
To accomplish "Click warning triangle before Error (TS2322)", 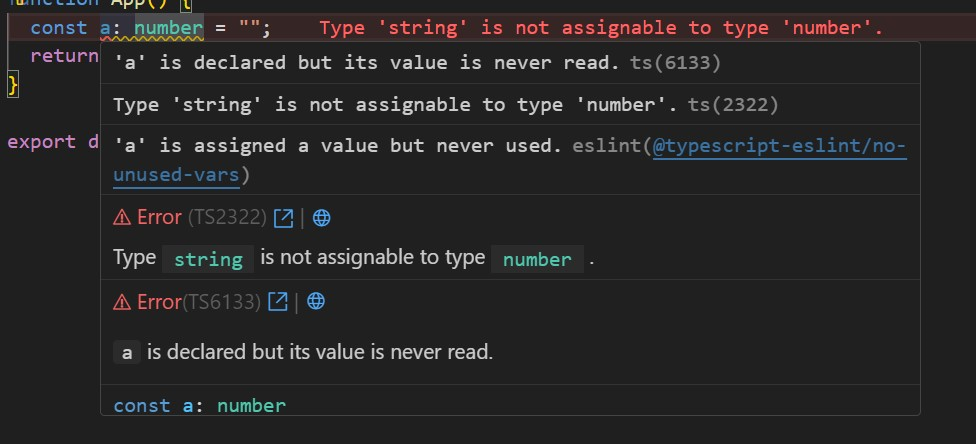I will pyautogui.click(x=122, y=217).
